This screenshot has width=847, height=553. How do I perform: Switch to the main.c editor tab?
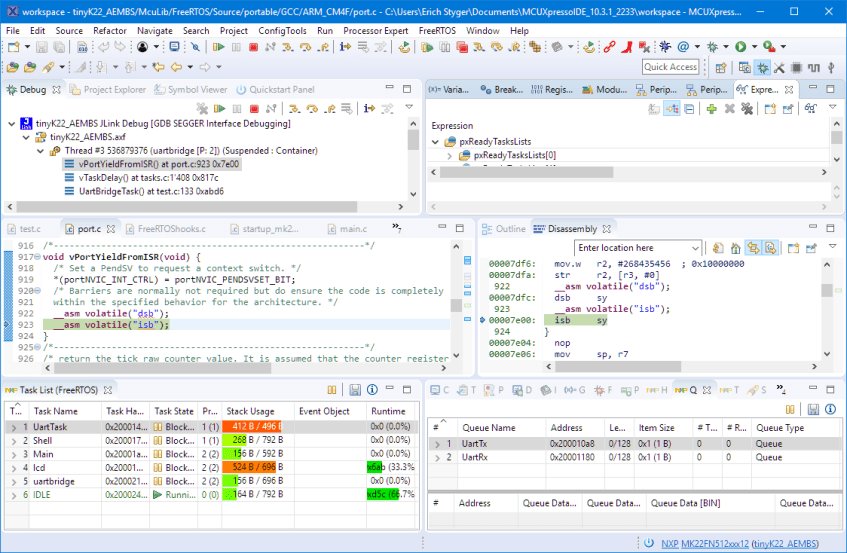pyautogui.click(x=348, y=229)
